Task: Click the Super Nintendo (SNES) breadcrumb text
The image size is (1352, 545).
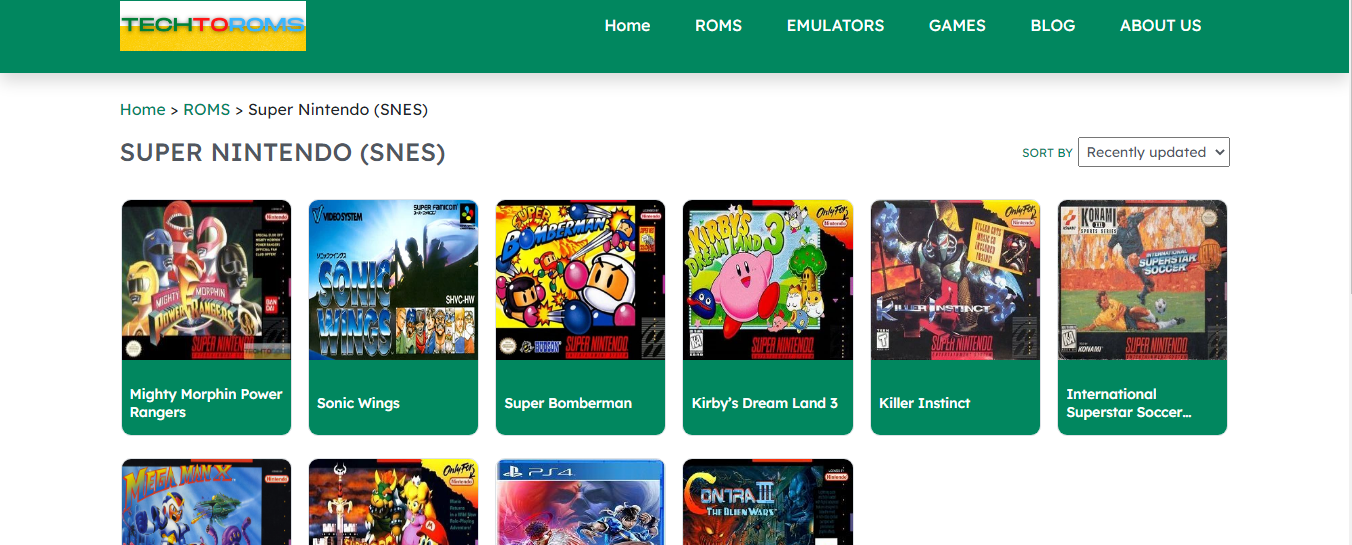Action: pos(338,110)
